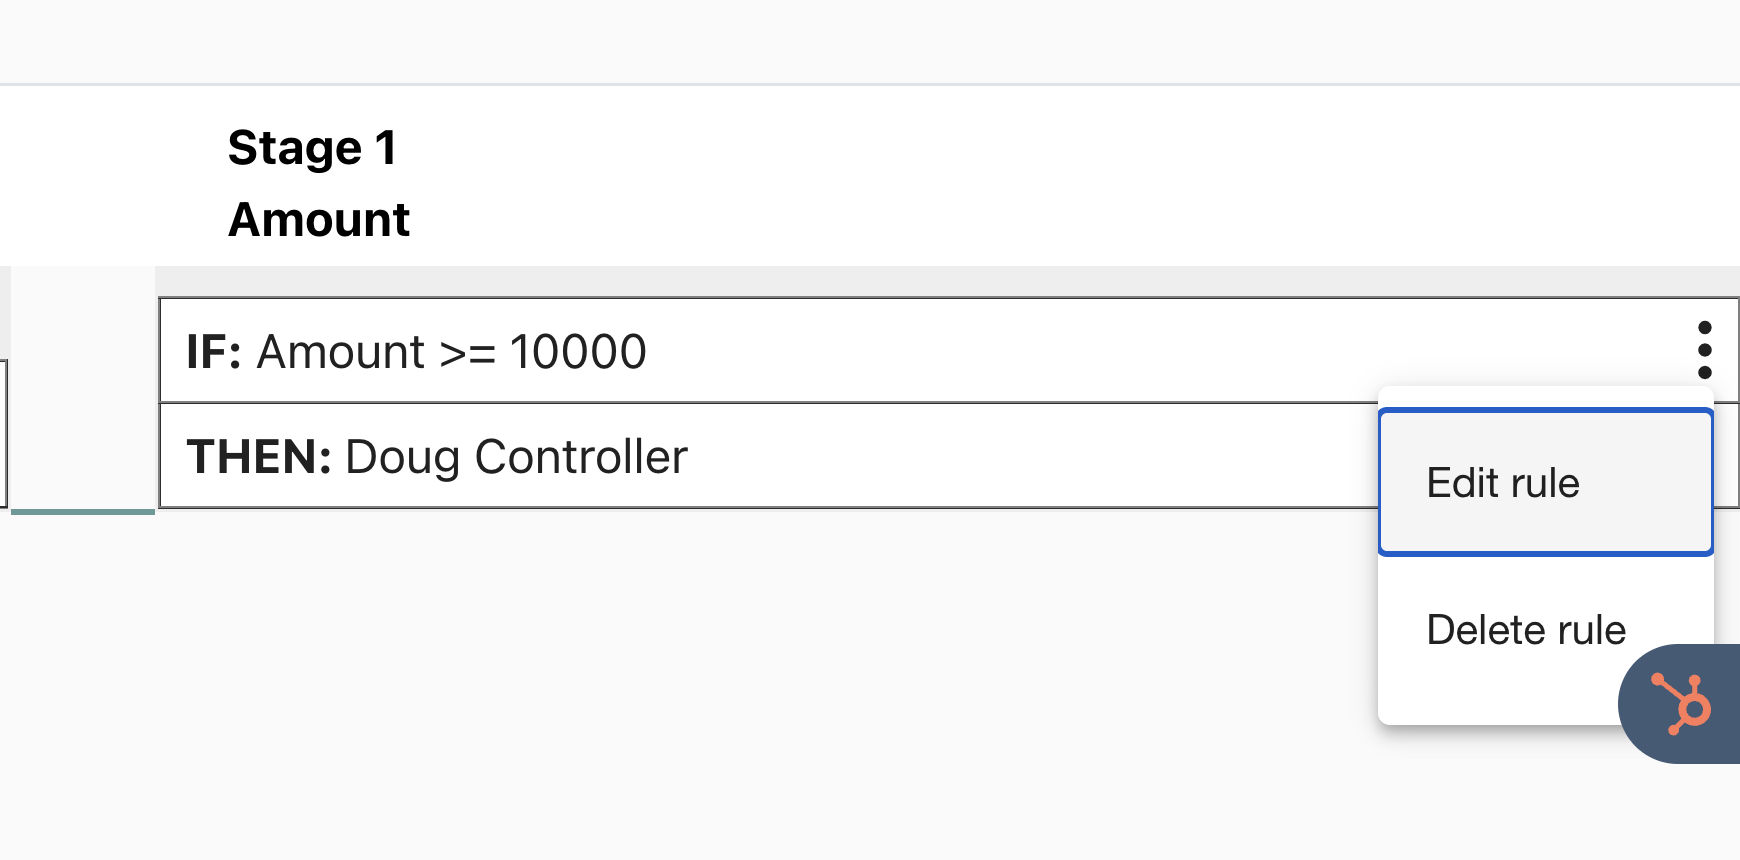This screenshot has width=1740, height=860.
Task: Click the THEN: Doug Controller row
Action: 768,456
